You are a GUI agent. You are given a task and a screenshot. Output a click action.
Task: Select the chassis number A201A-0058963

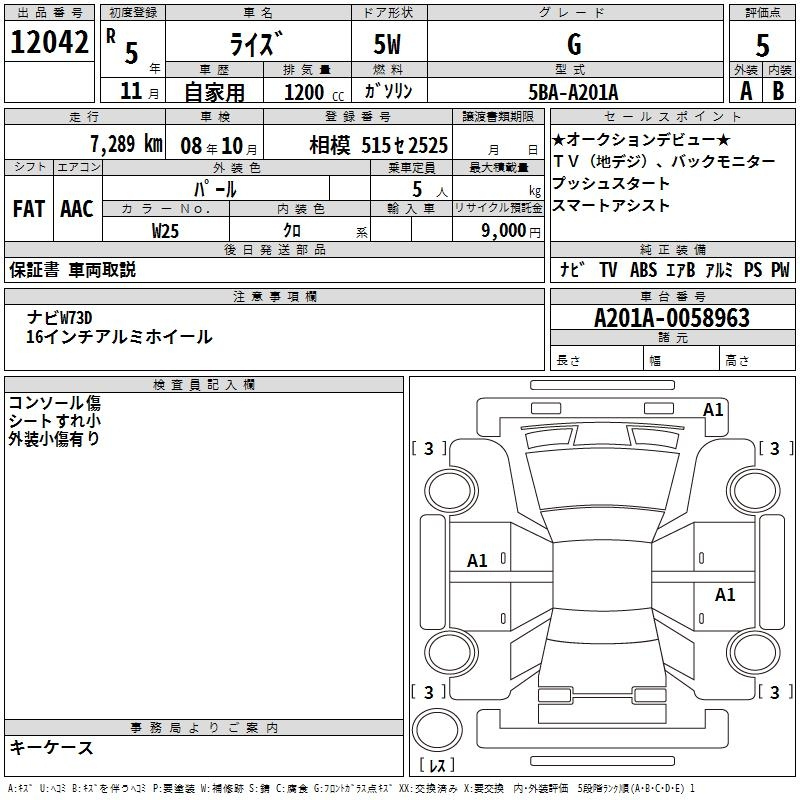[671, 318]
